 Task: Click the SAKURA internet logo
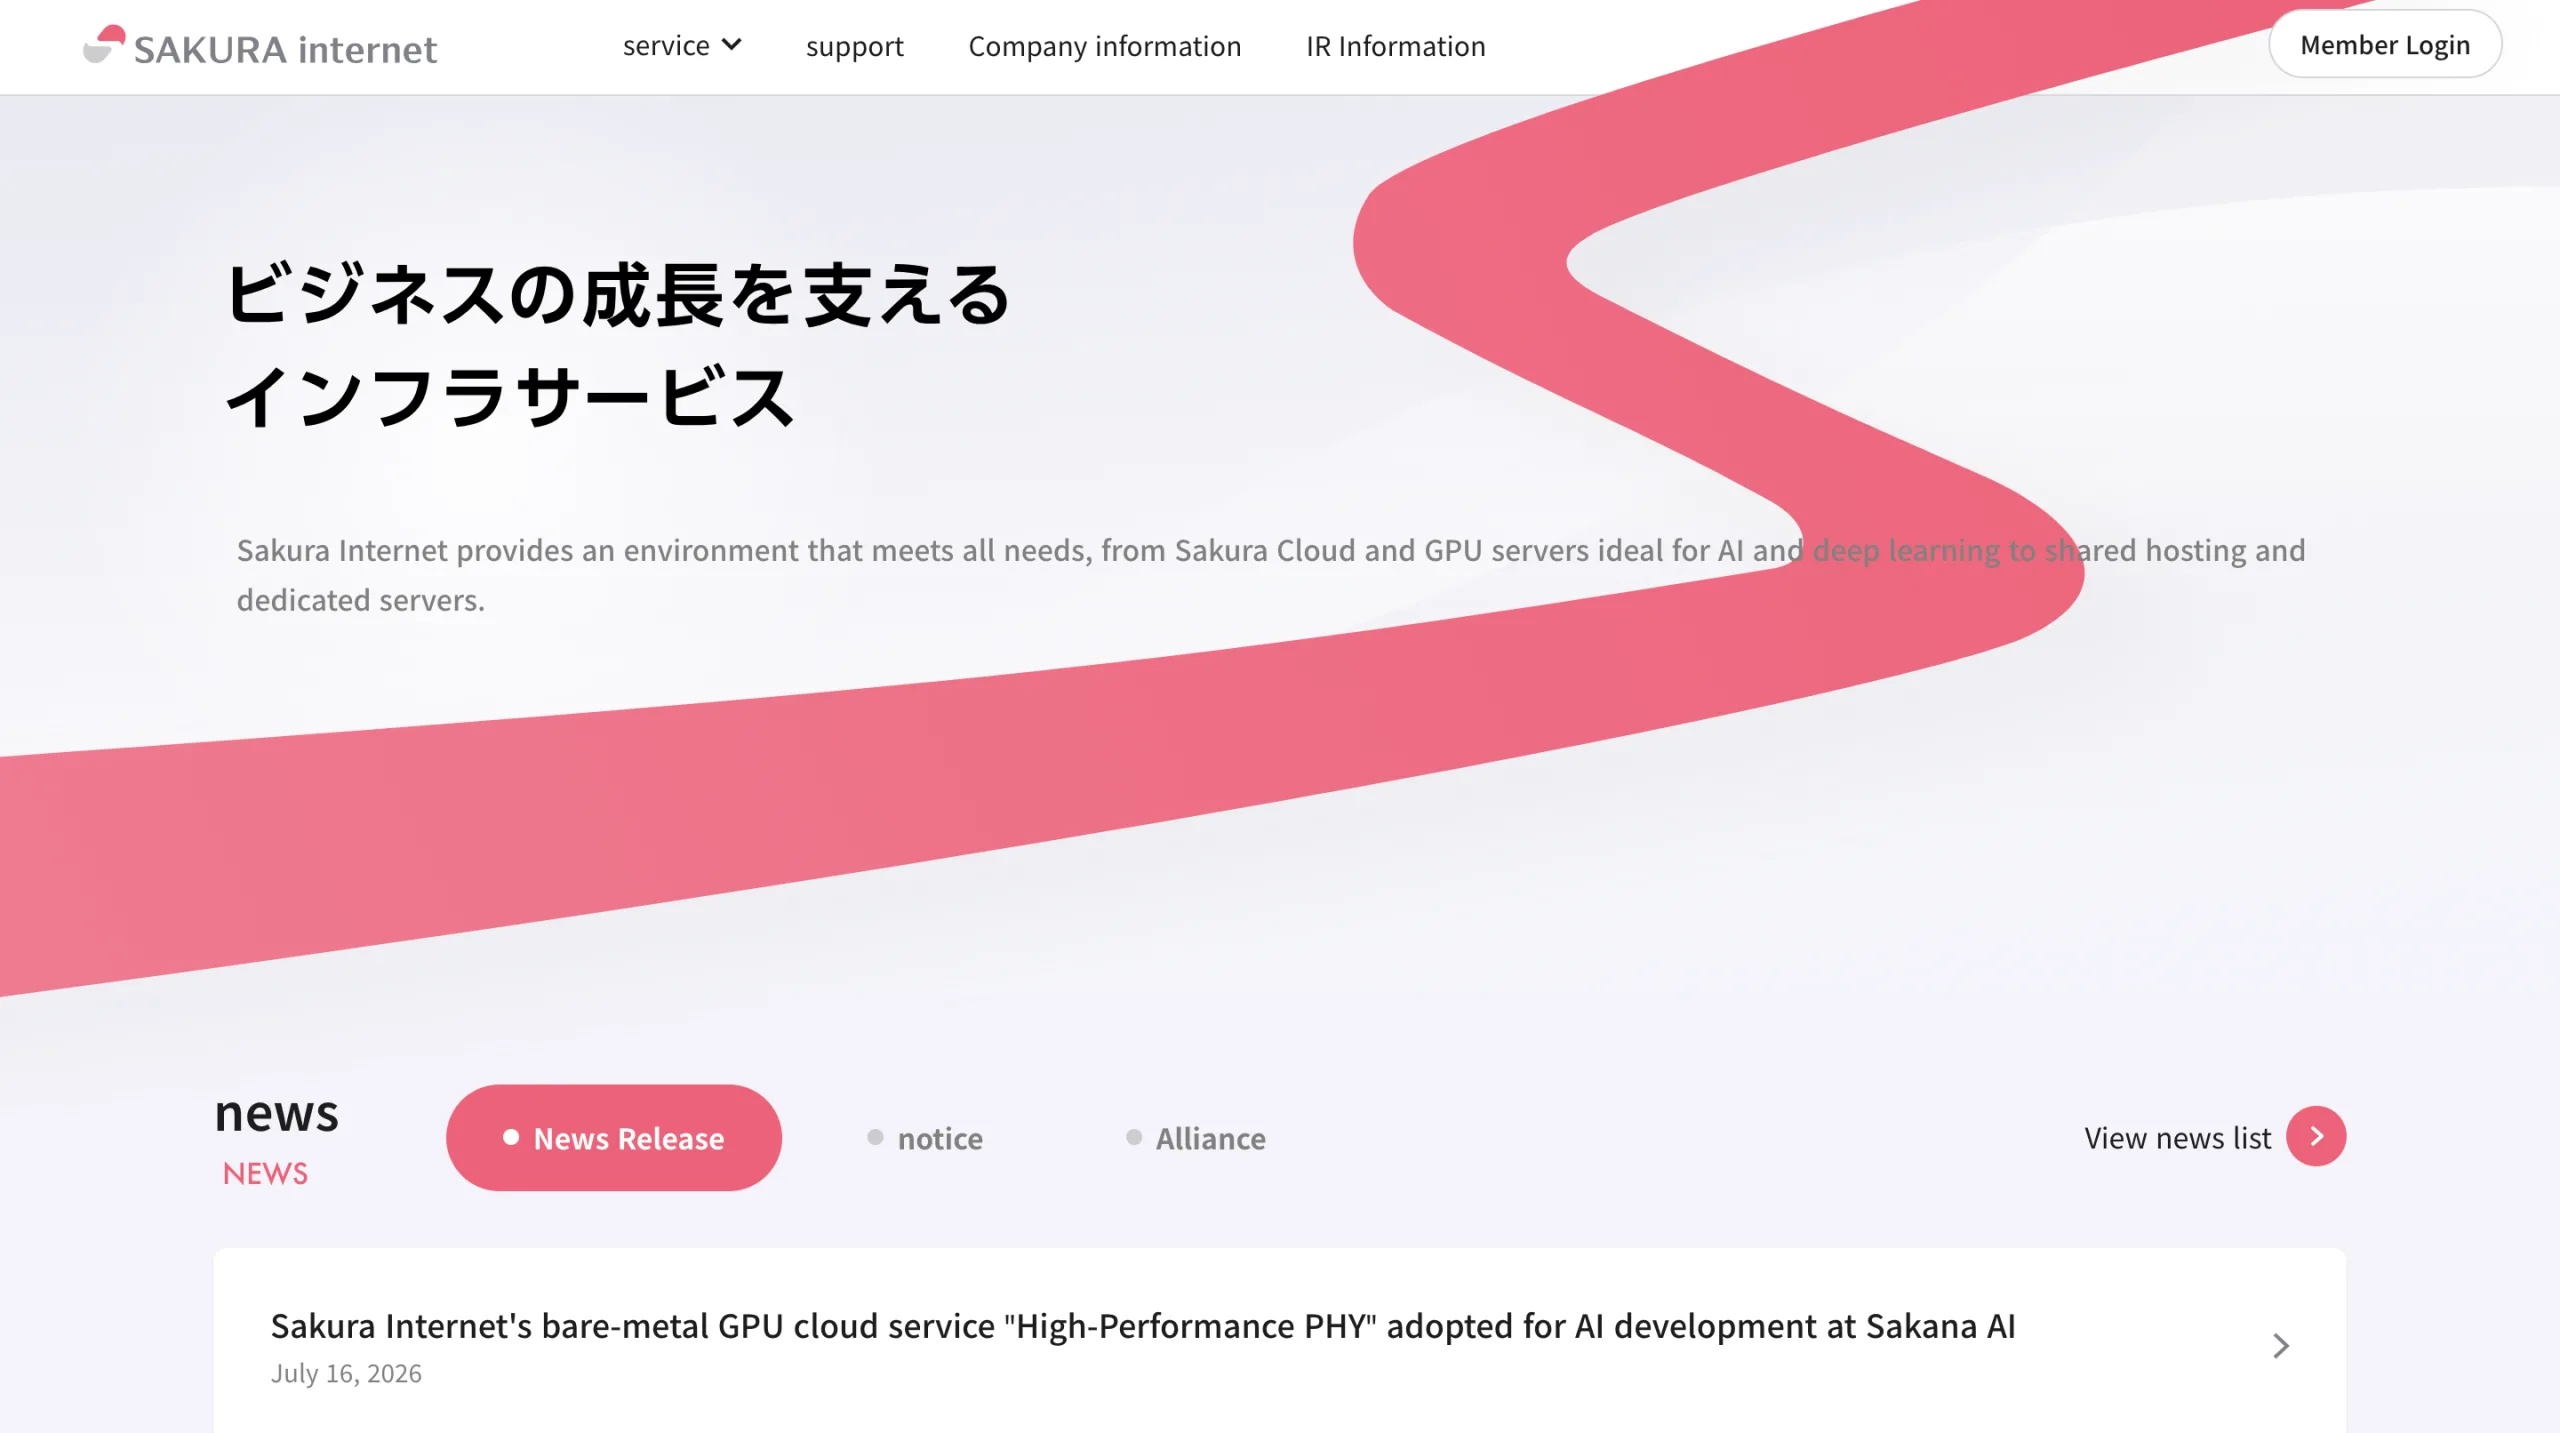(x=260, y=46)
